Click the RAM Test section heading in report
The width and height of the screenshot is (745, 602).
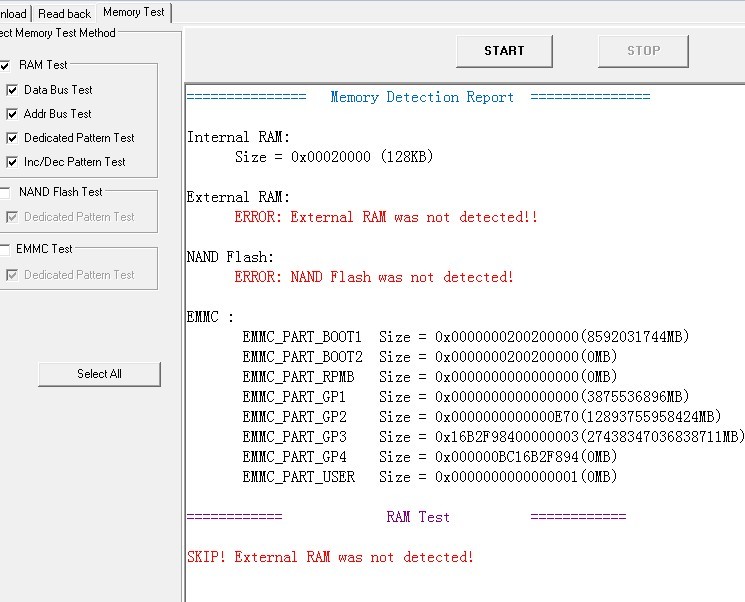[418, 517]
